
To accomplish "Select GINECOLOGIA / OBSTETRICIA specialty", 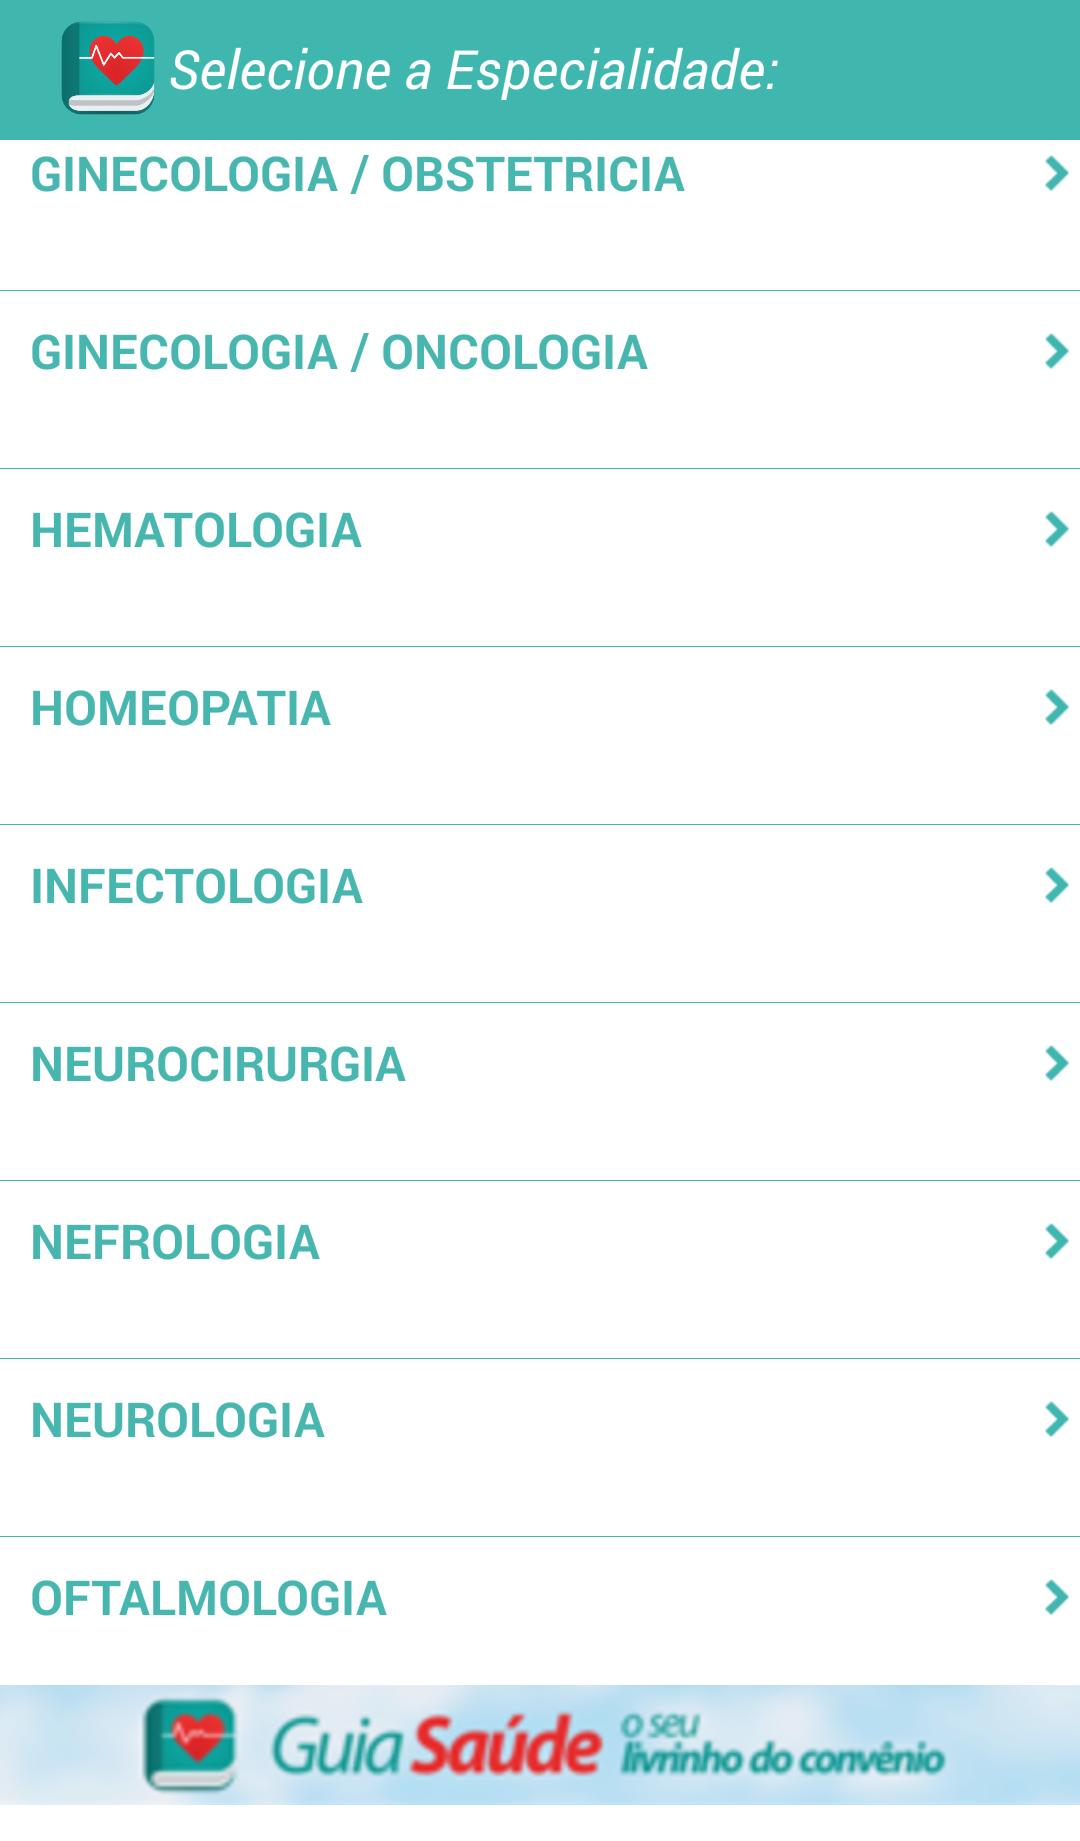I will (x=357, y=176).
